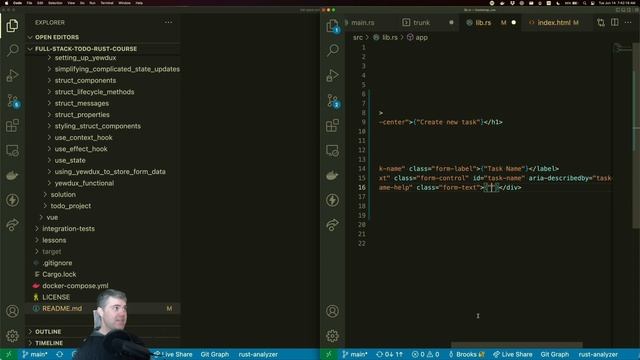This screenshot has width=640, height=360.
Task: Open Run and Debug in left window
Action: pyautogui.click(x=12, y=76)
